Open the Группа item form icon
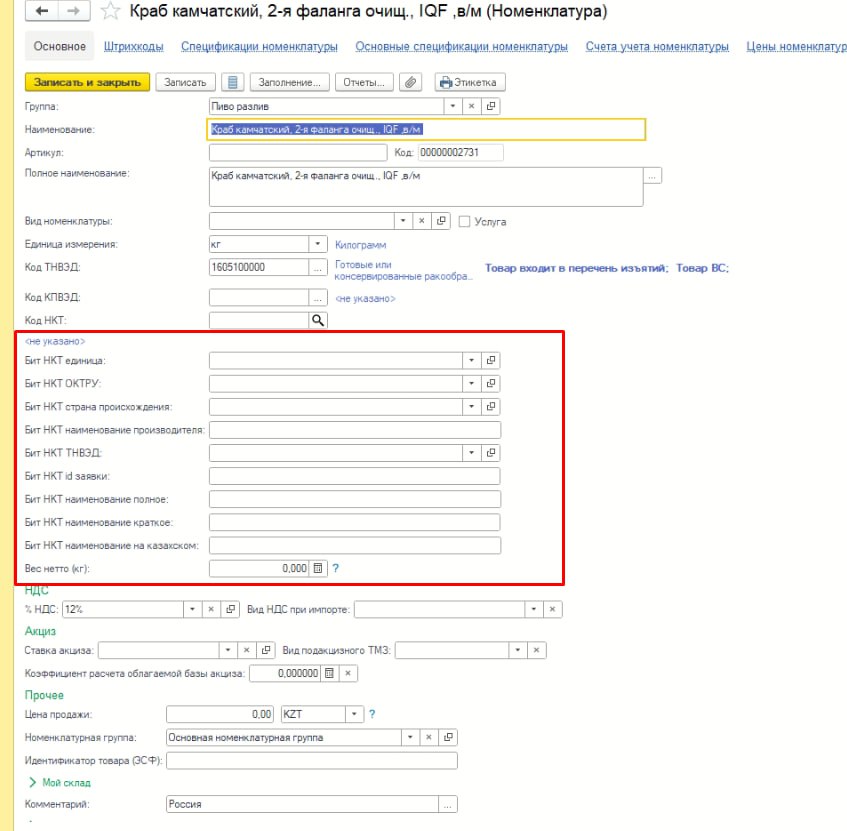 (x=491, y=106)
